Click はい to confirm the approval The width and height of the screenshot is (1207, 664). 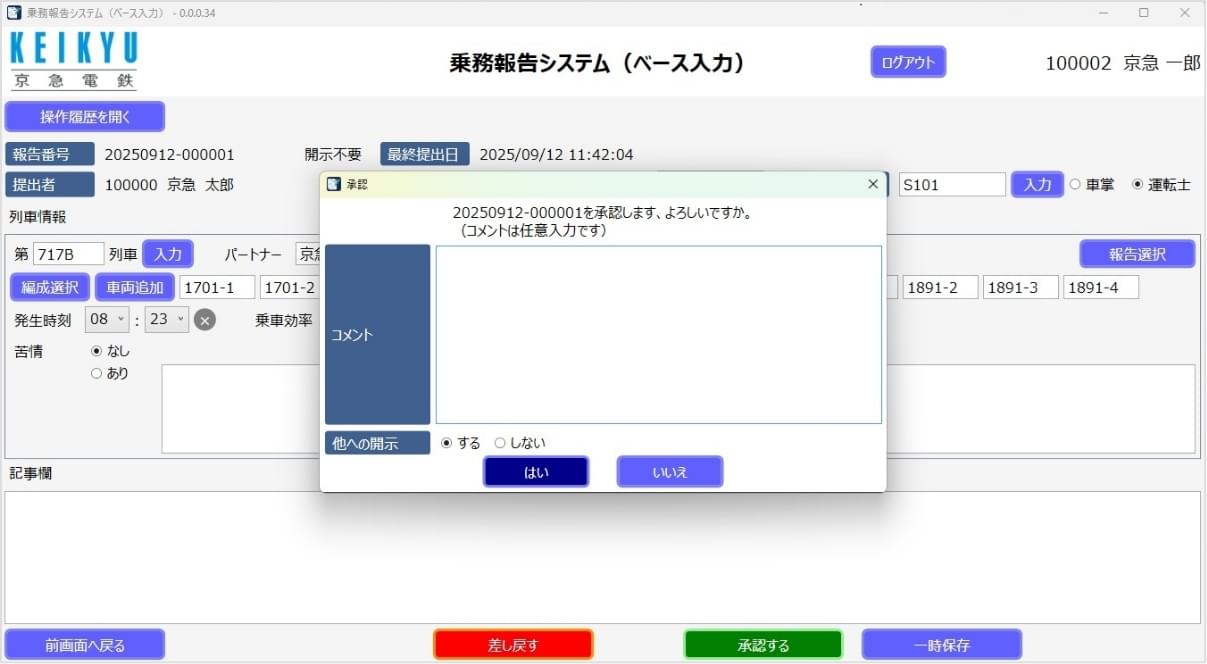[x=536, y=471]
